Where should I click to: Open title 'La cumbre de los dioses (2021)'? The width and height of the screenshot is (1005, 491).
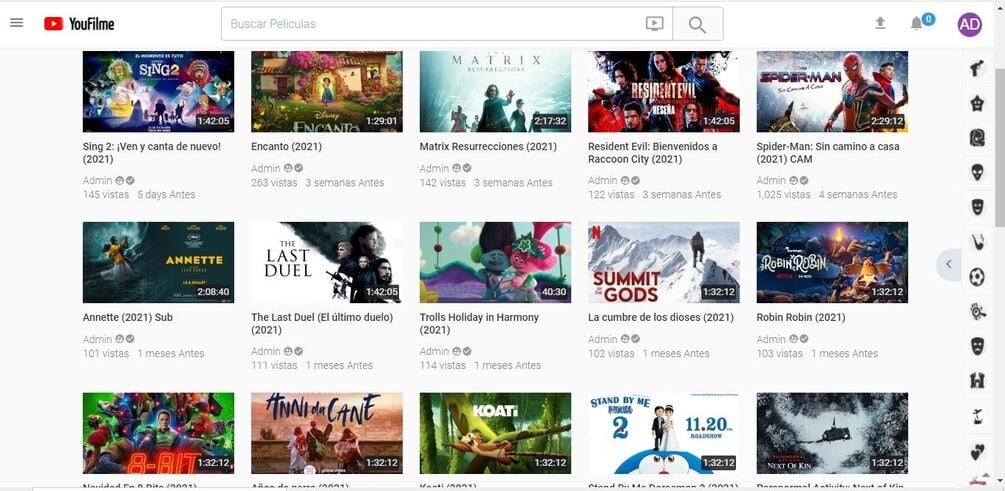(661, 317)
